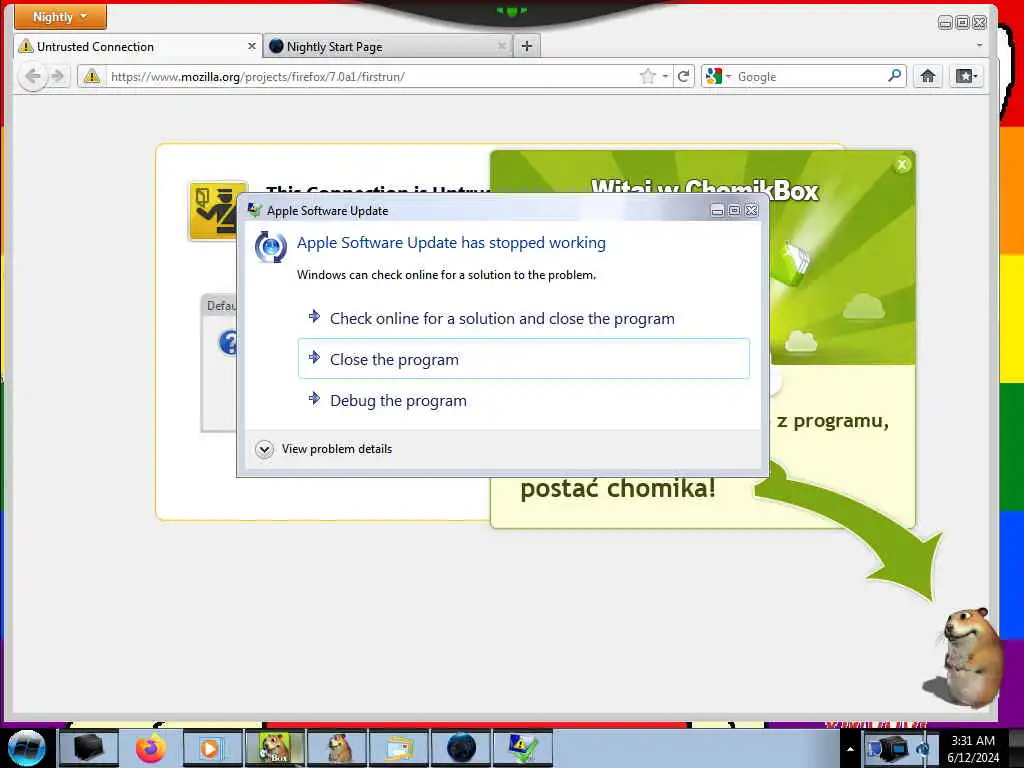Click the blue Apple Software Update globe icon
This screenshot has width=1024, height=768.
tap(270, 247)
